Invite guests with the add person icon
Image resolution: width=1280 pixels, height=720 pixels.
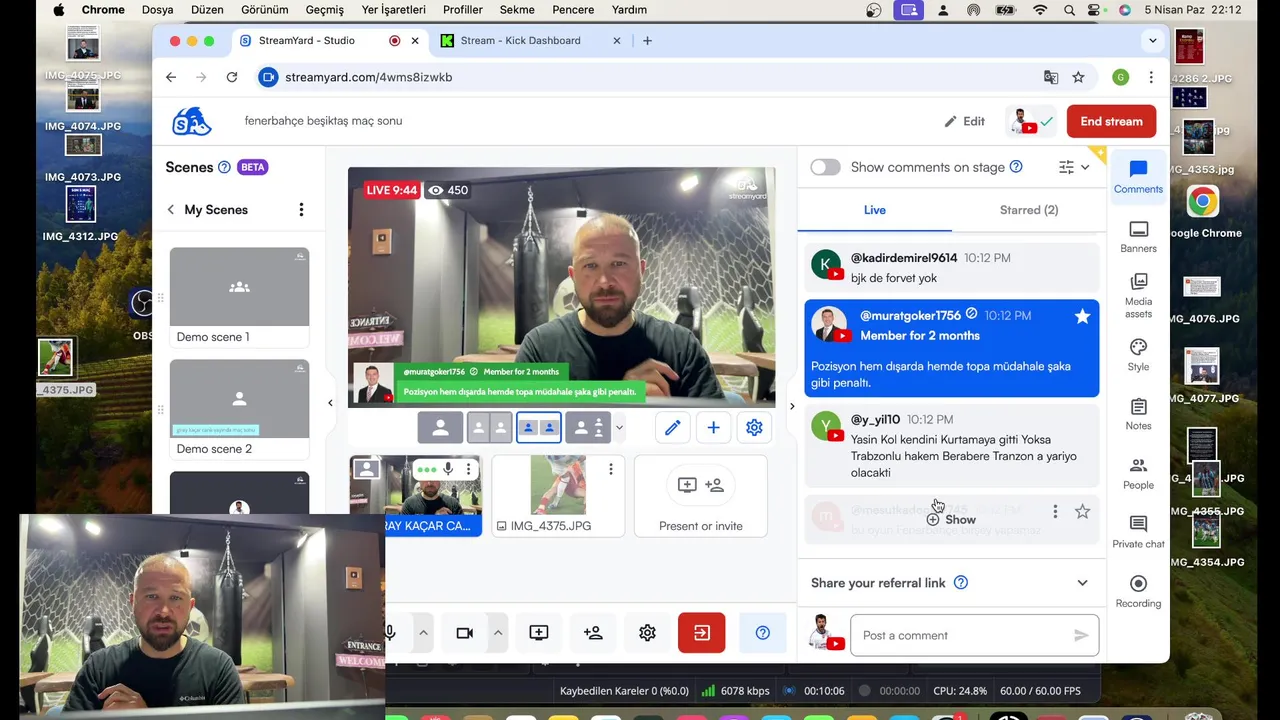pos(593,633)
